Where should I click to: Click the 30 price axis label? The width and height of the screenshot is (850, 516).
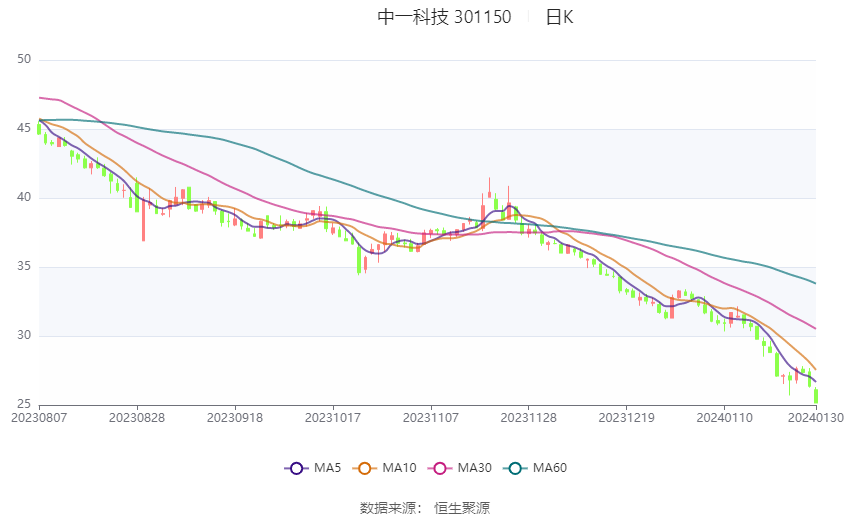[x=24, y=336]
